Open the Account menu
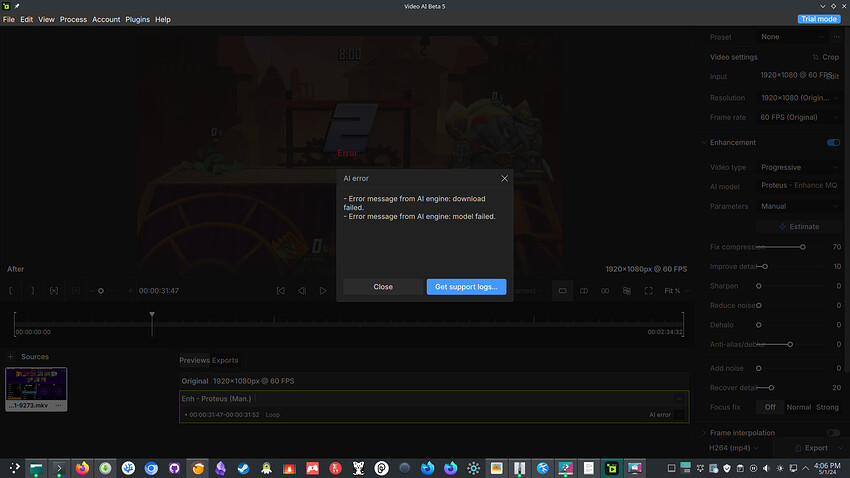850x478 pixels. click(106, 20)
